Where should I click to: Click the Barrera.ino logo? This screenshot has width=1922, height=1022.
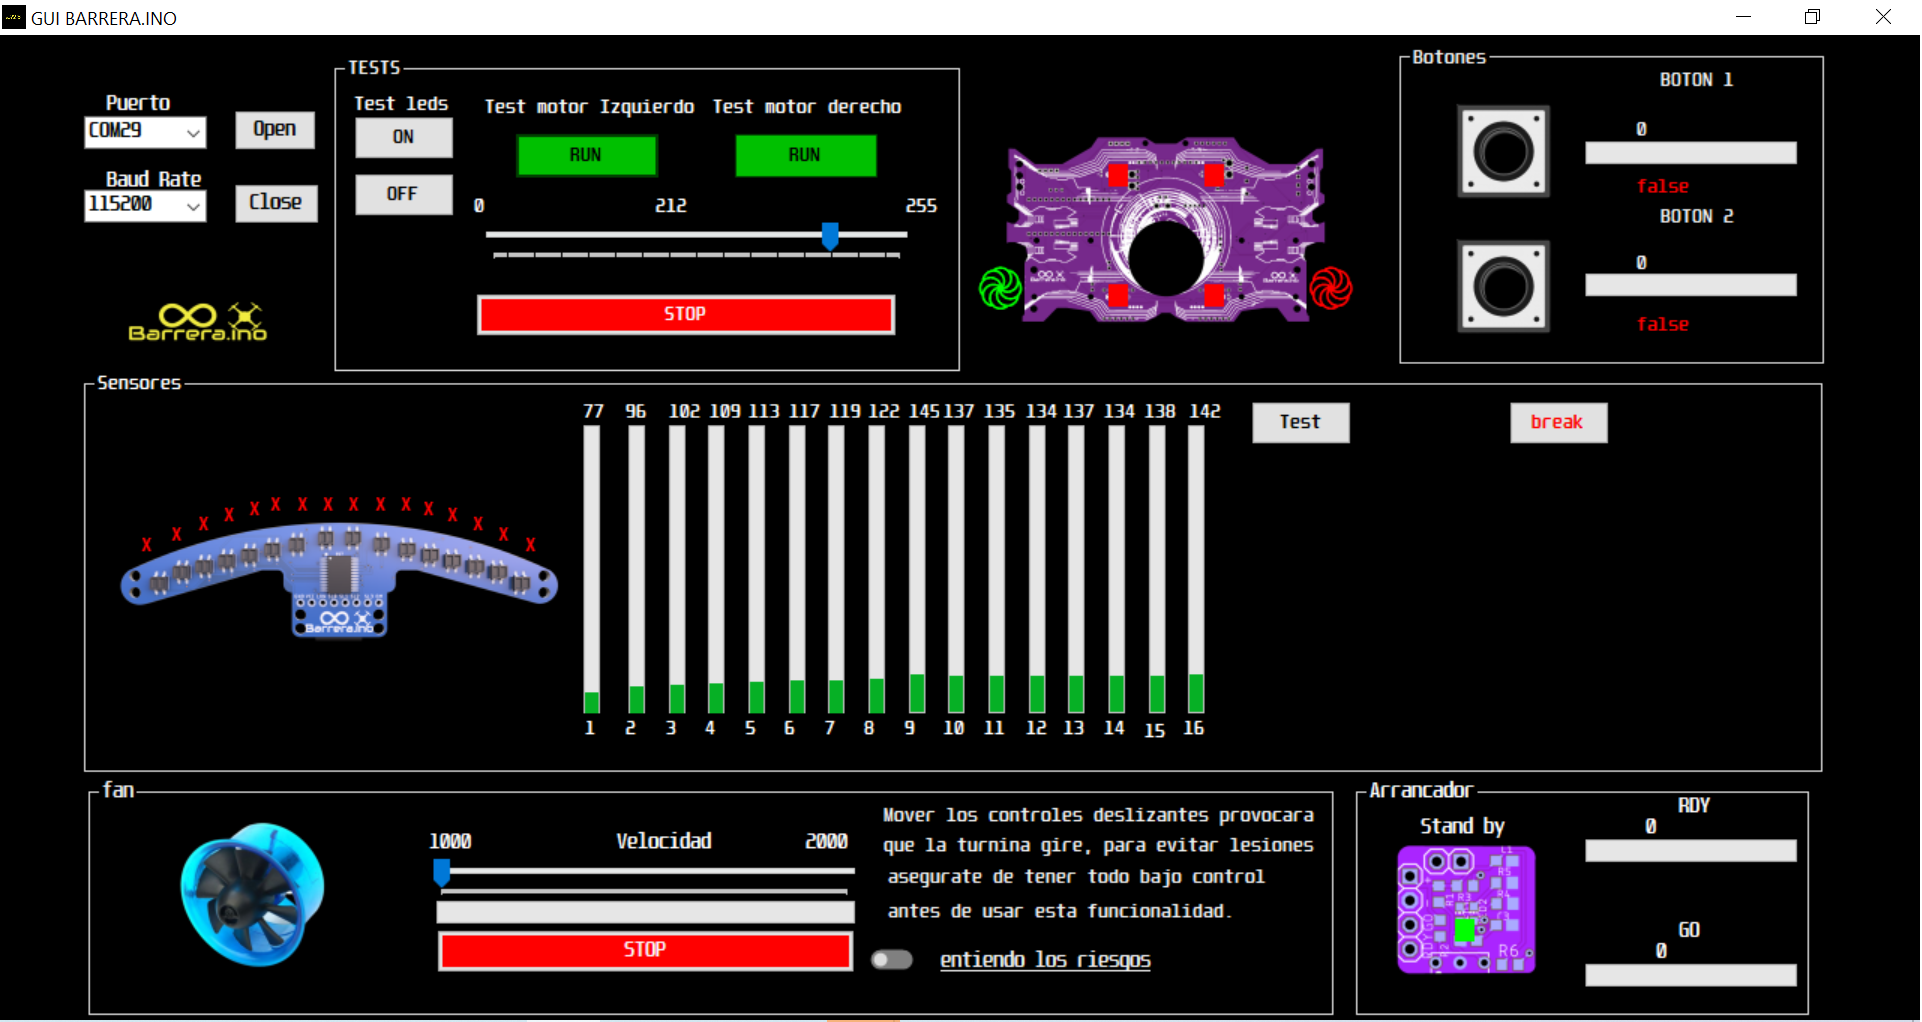pyautogui.click(x=198, y=322)
